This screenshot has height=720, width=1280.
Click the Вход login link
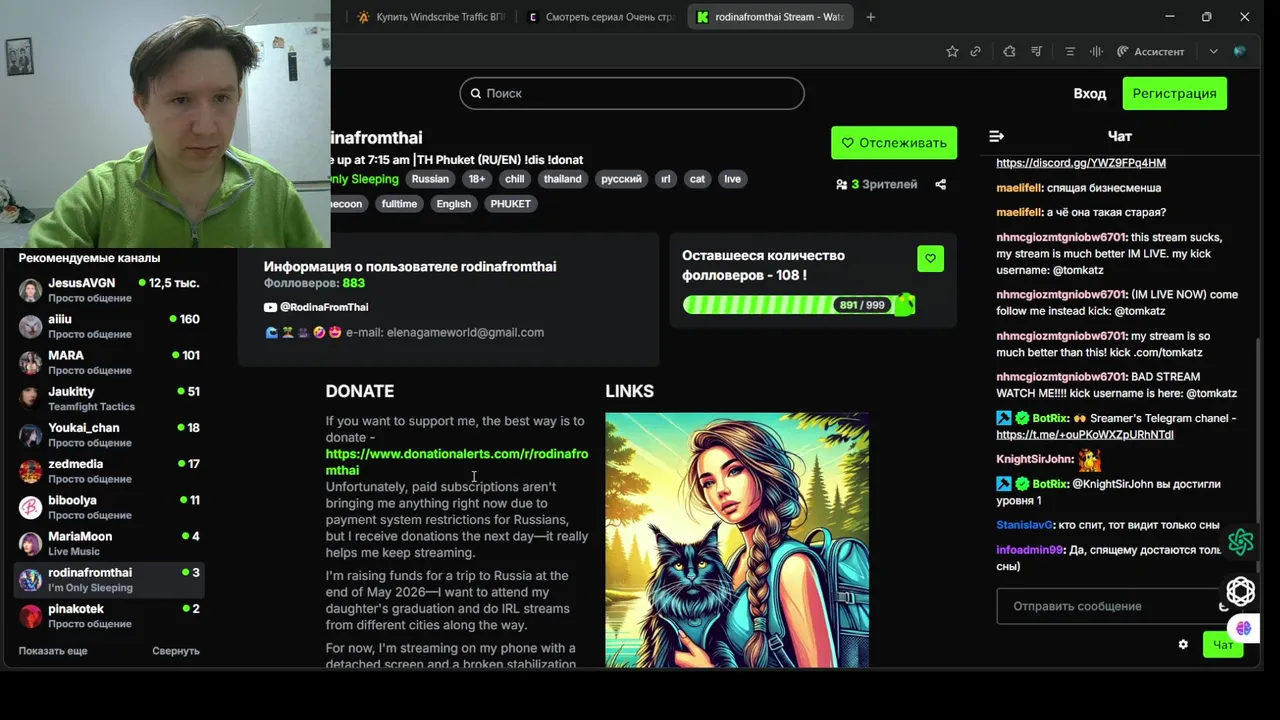(1090, 93)
